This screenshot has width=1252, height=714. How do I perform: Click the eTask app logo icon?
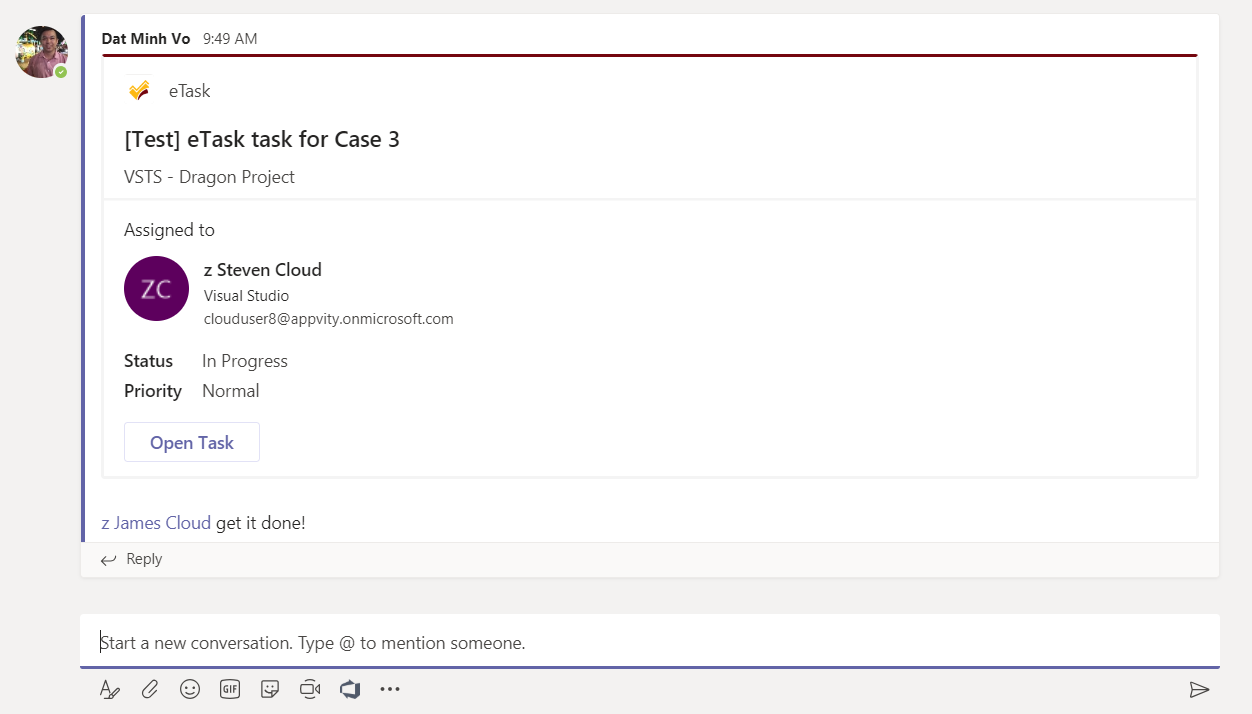coord(139,91)
